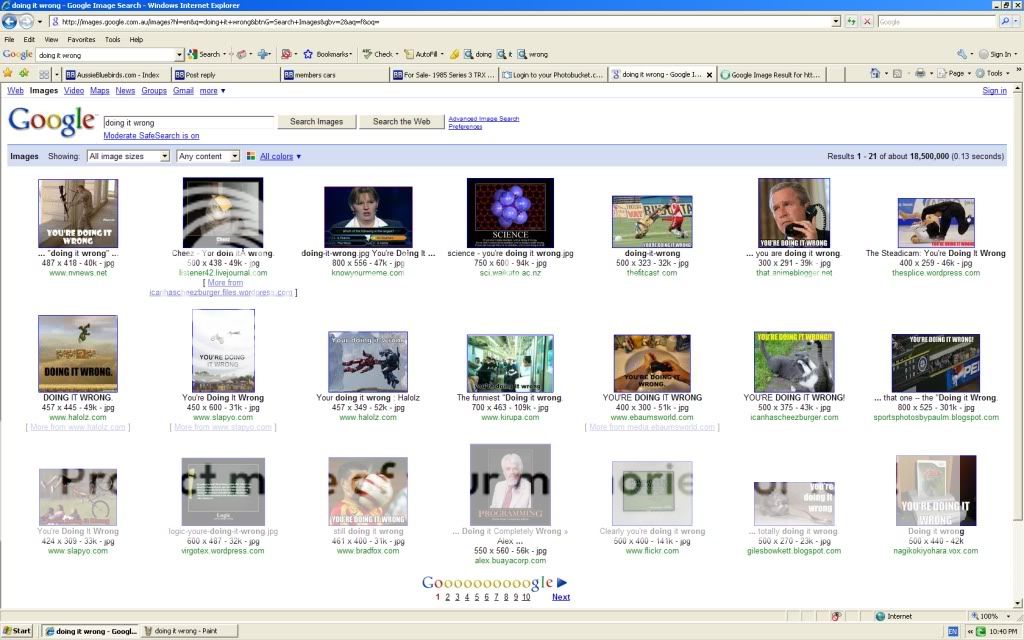Find the word 'doing' on page

click(477, 54)
